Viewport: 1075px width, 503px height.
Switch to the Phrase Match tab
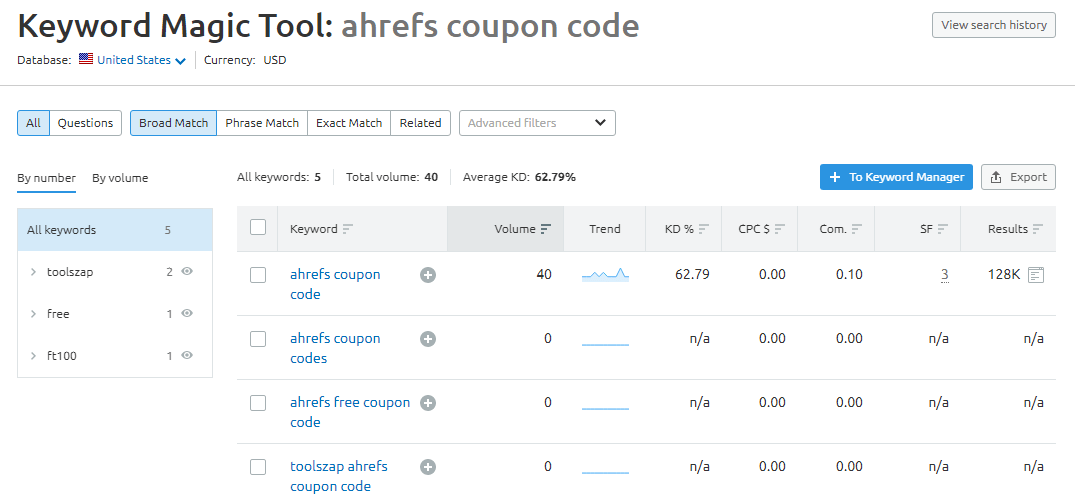(x=262, y=123)
